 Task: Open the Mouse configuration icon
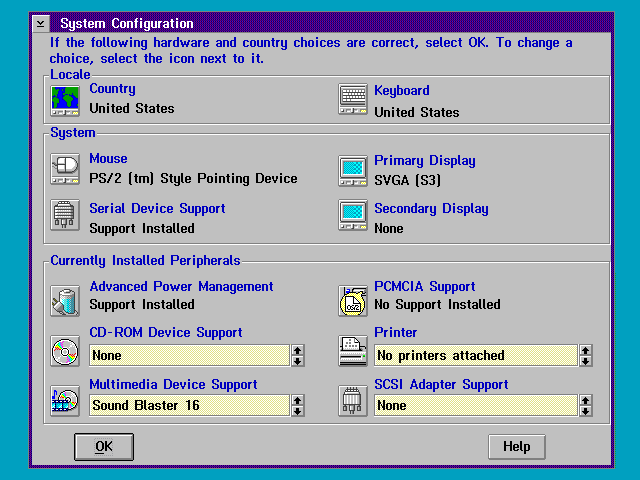tap(65, 169)
